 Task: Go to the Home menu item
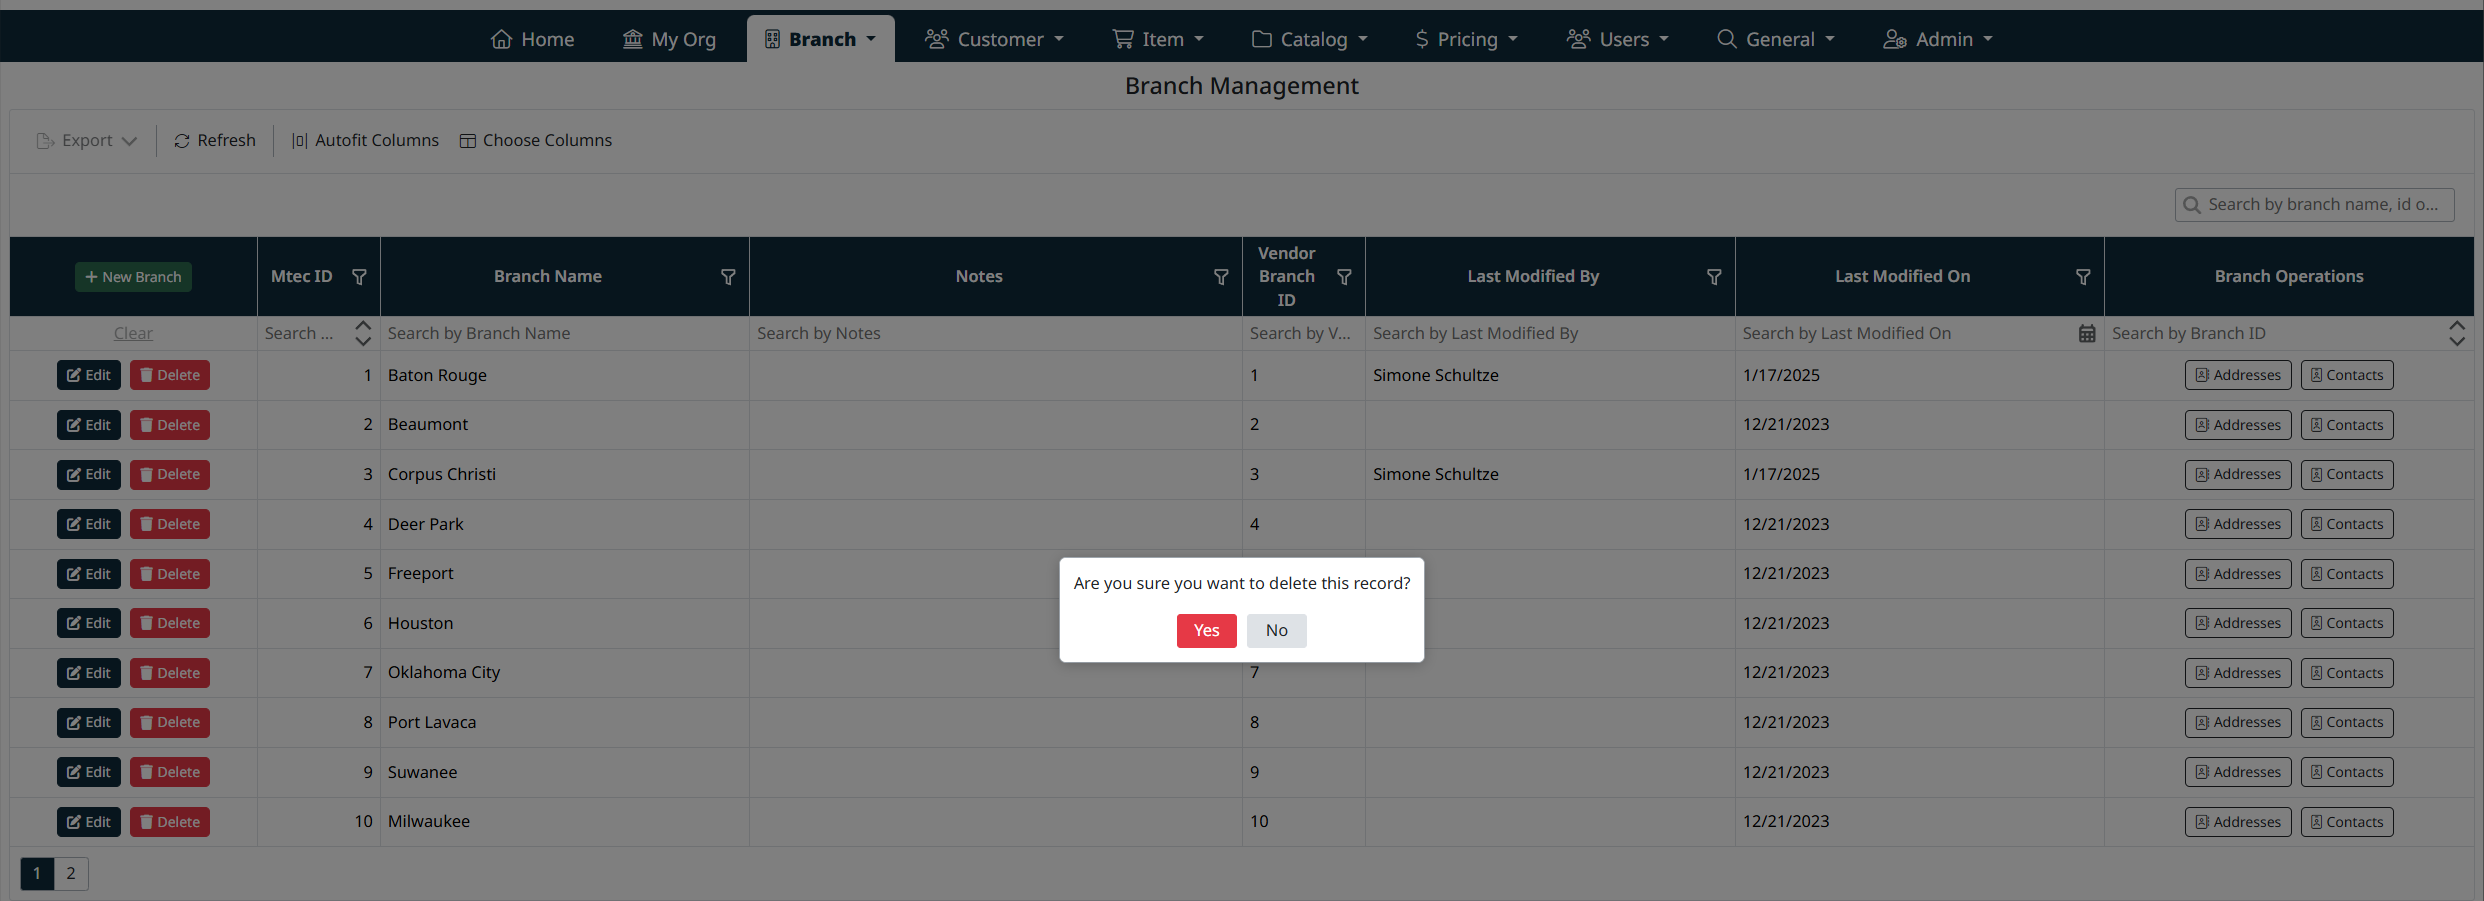click(x=532, y=39)
